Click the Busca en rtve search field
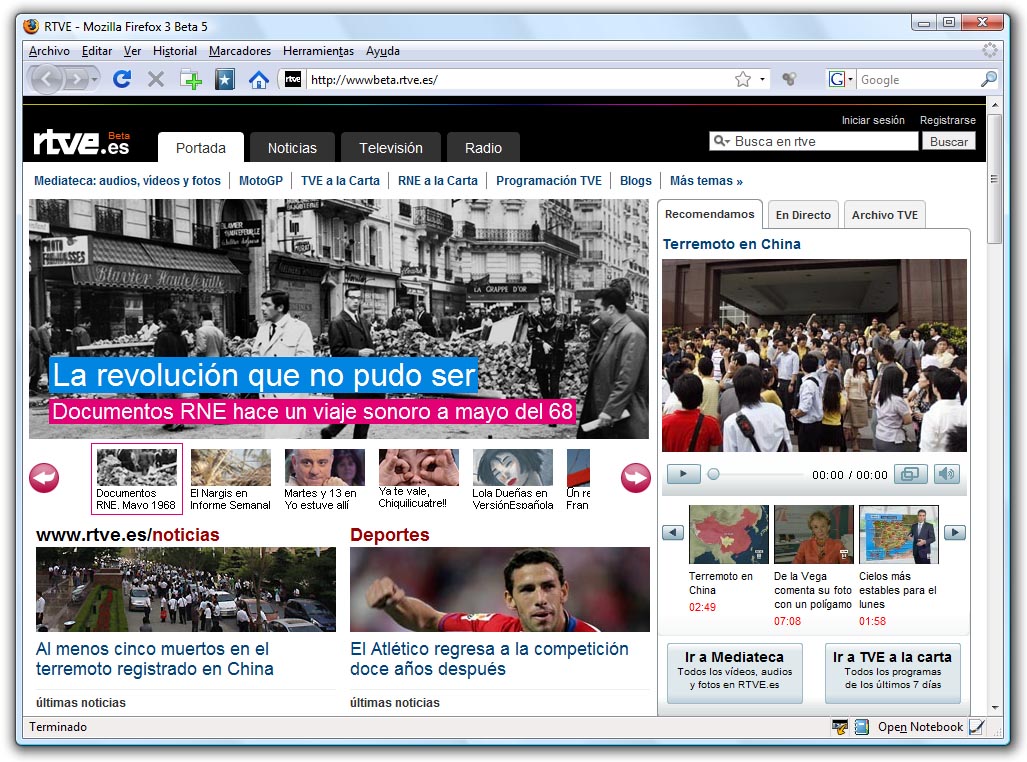 (x=814, y=142)
